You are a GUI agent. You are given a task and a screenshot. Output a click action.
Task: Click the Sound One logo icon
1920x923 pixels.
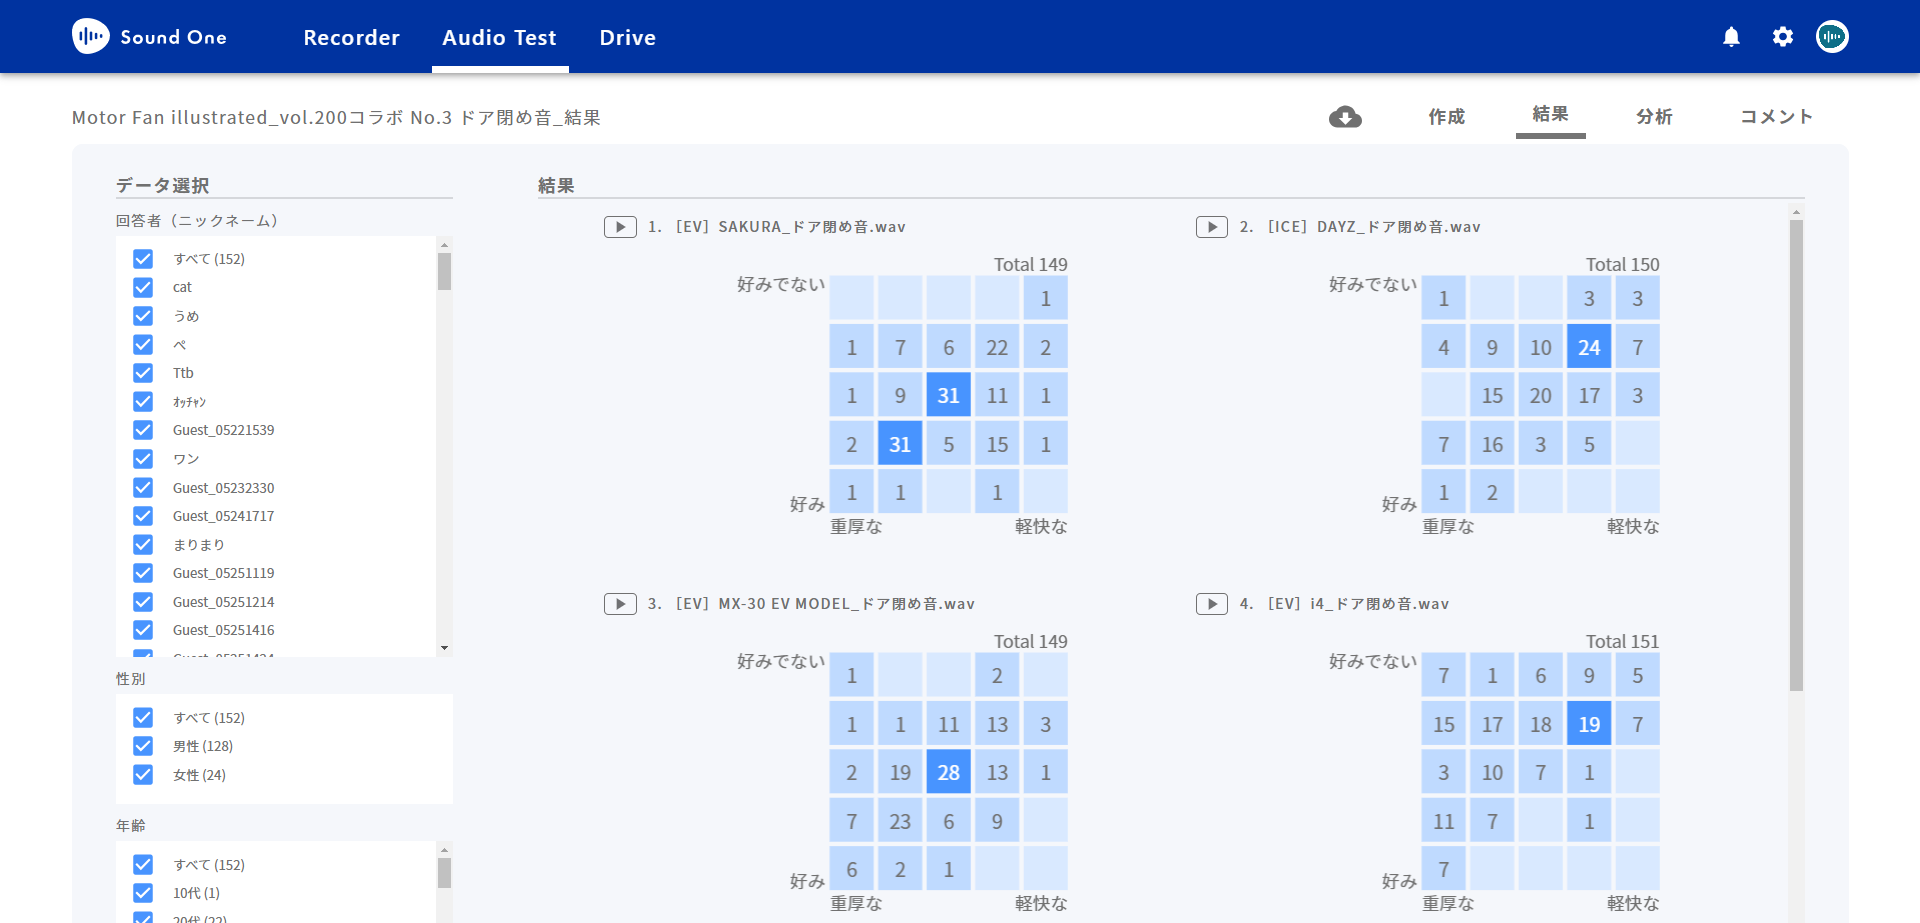pos(91,37)
